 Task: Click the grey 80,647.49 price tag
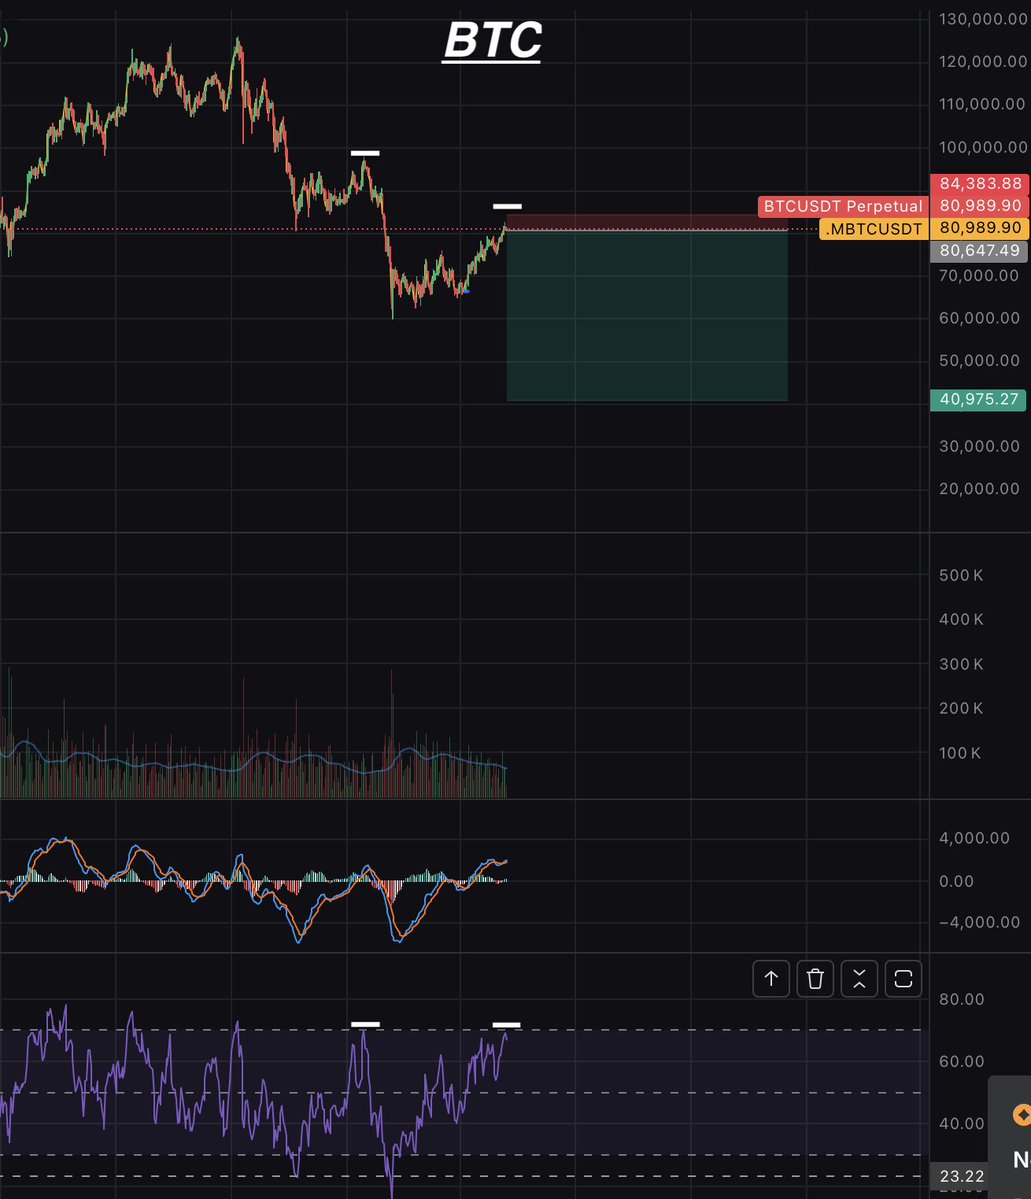click(x=979, y=251)
